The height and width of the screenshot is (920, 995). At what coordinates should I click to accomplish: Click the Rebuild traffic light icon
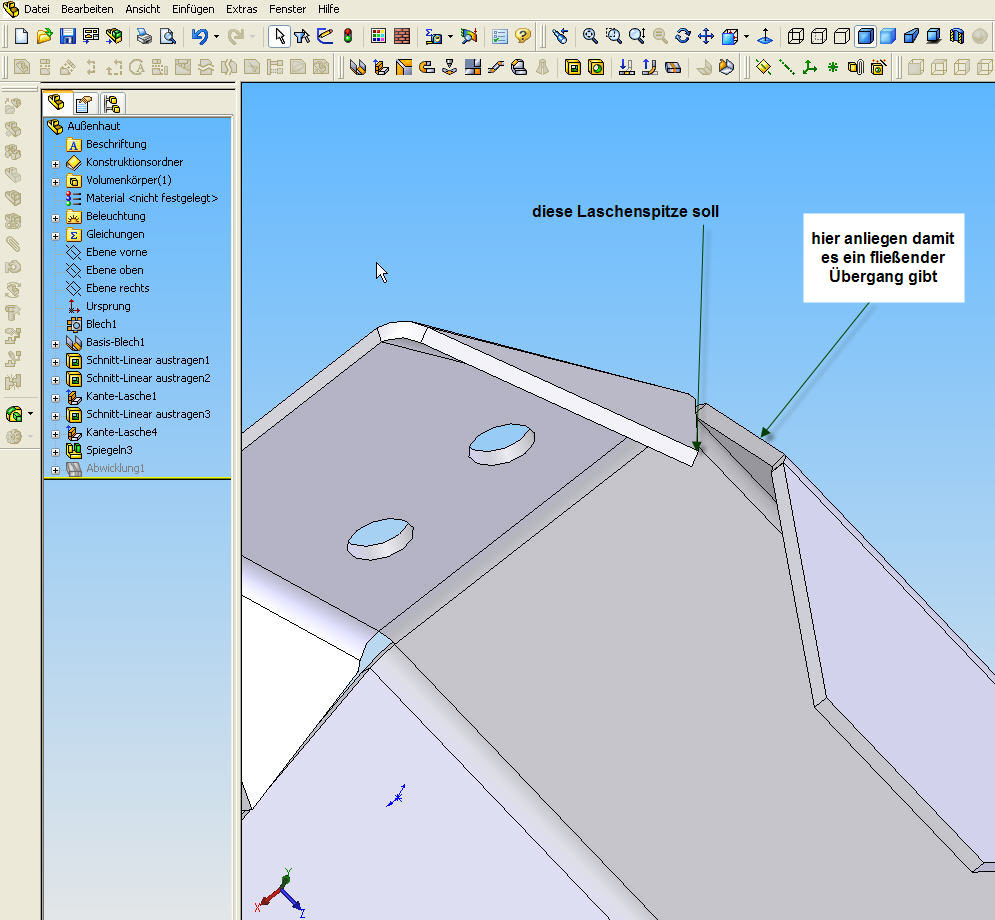click(x=348, y=37)
